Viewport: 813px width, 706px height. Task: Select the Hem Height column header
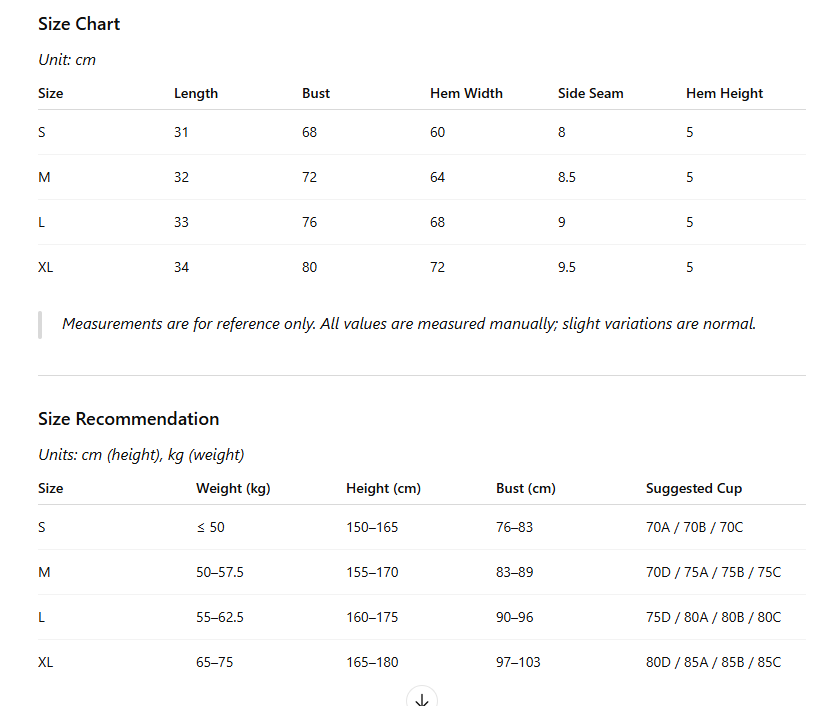tap(724, 93)
